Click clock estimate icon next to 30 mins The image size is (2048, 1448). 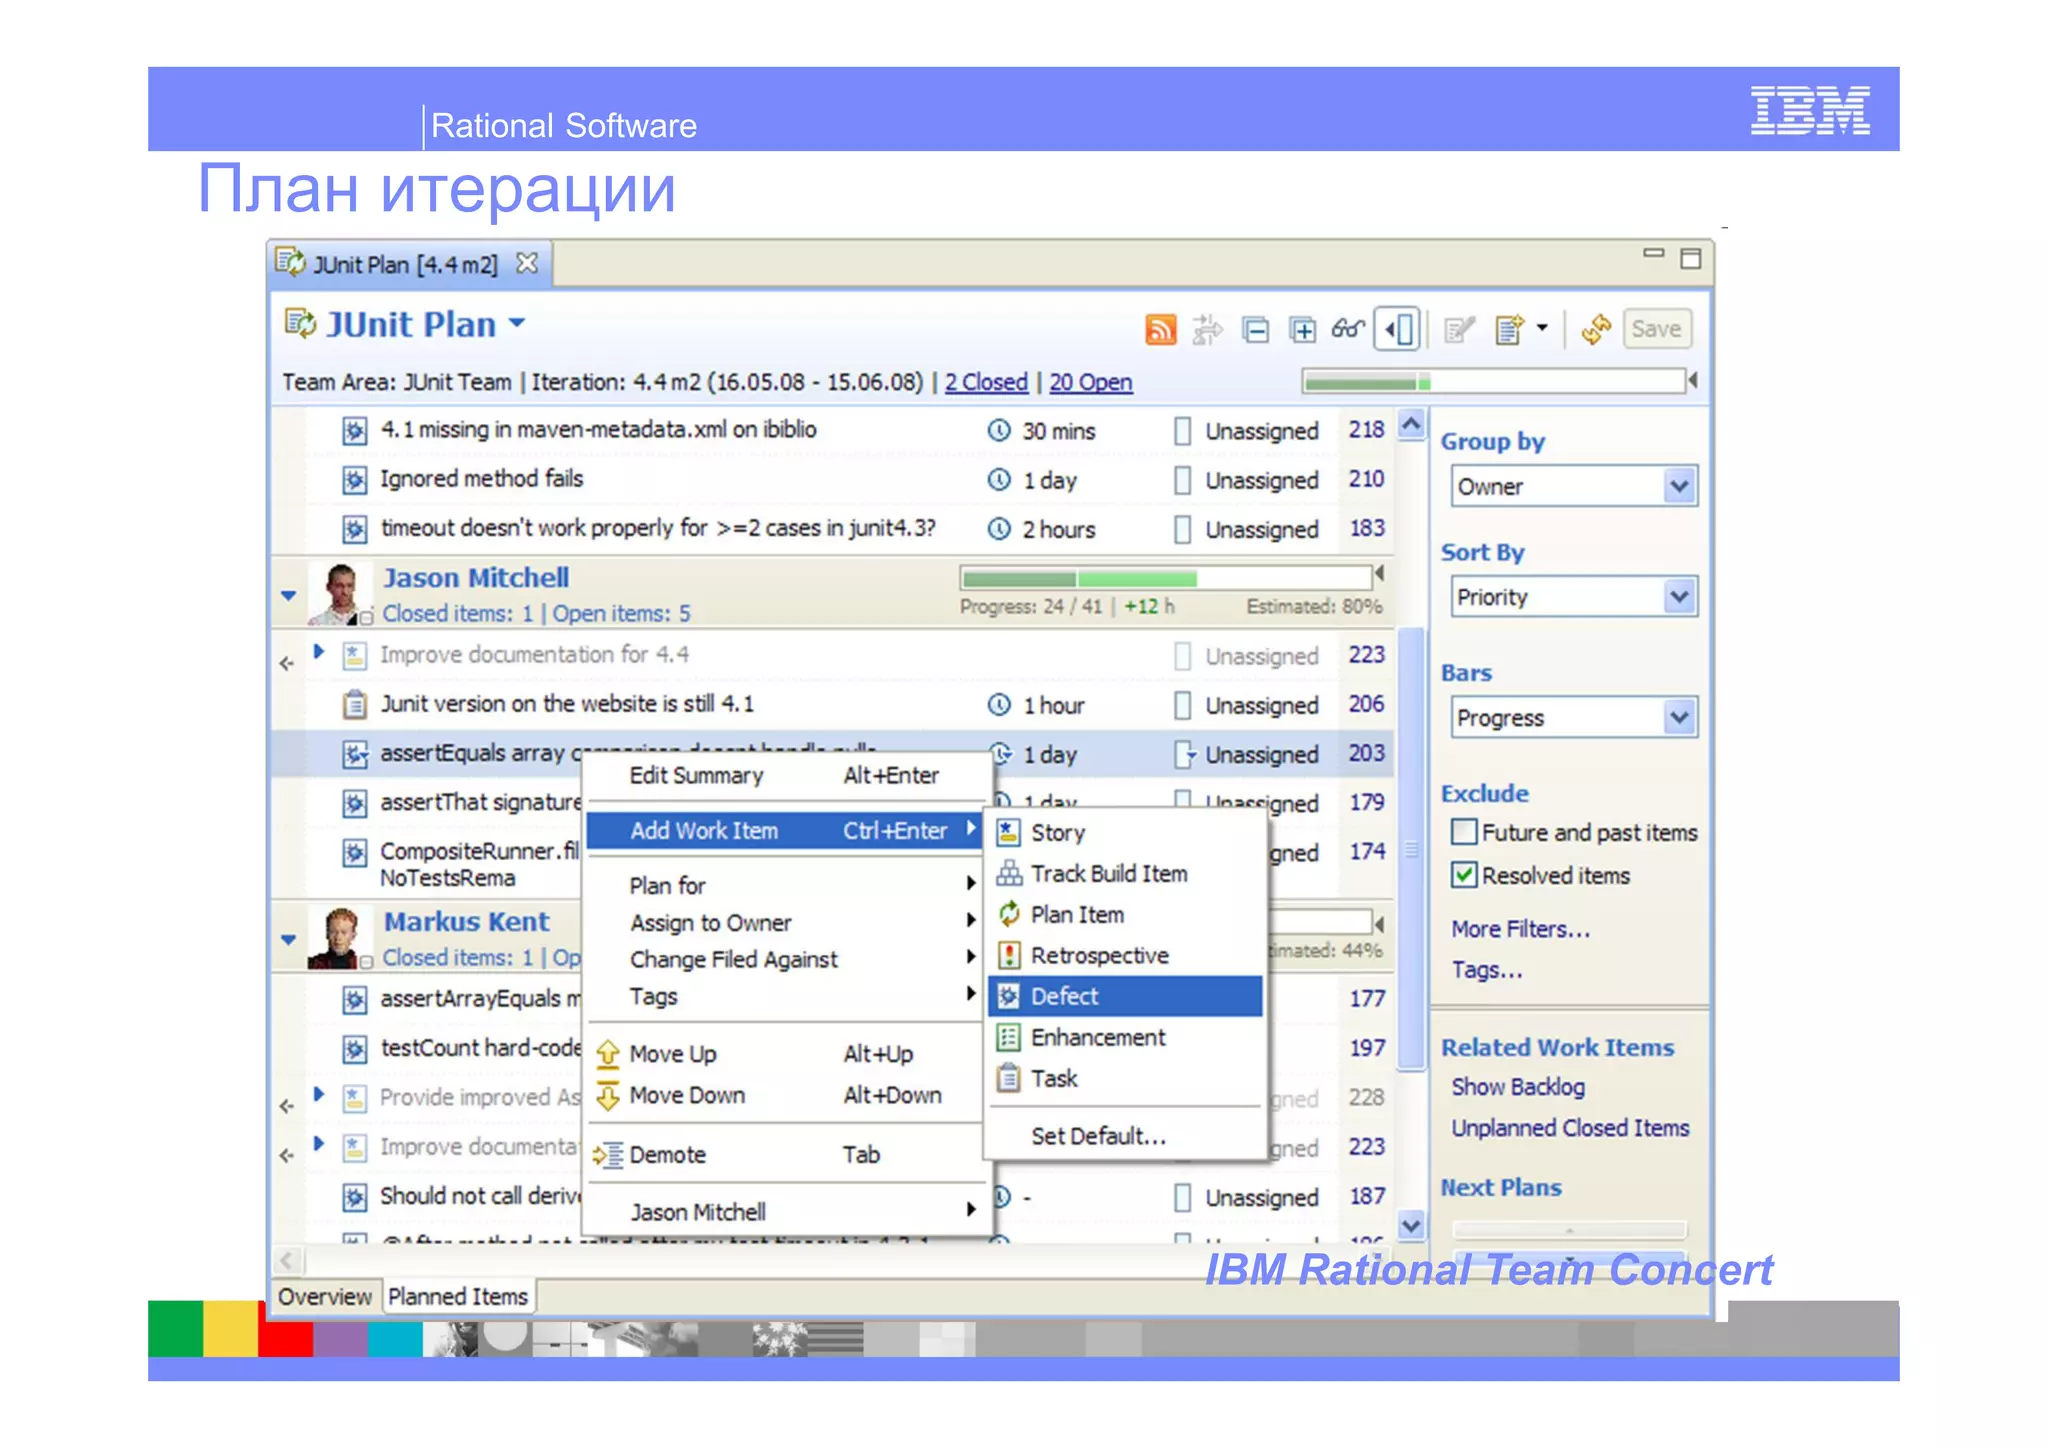pos(999,430)
